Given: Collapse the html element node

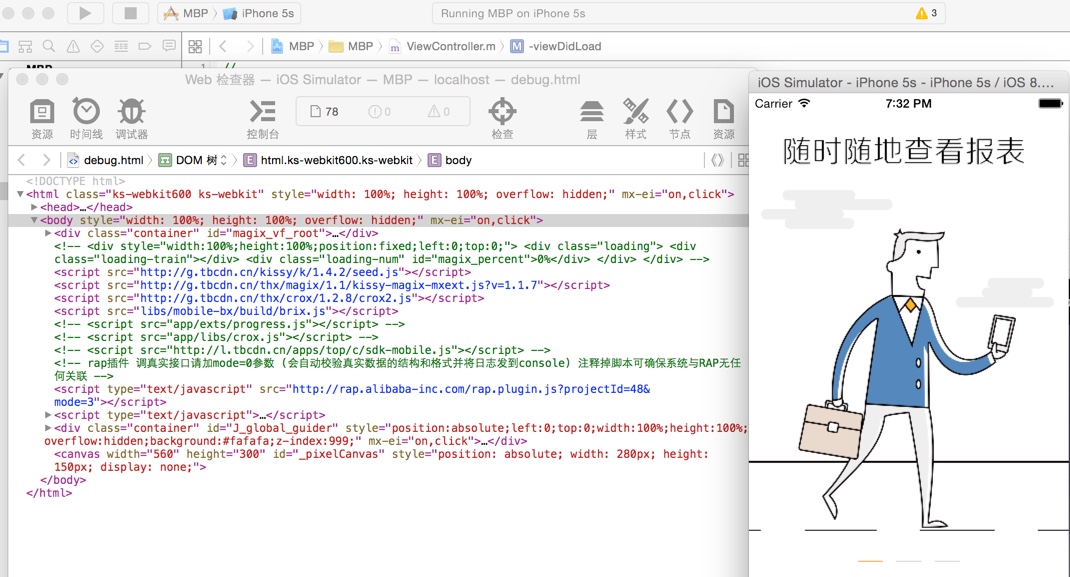Looking at the screenshot, I should (x=20, y=194).
